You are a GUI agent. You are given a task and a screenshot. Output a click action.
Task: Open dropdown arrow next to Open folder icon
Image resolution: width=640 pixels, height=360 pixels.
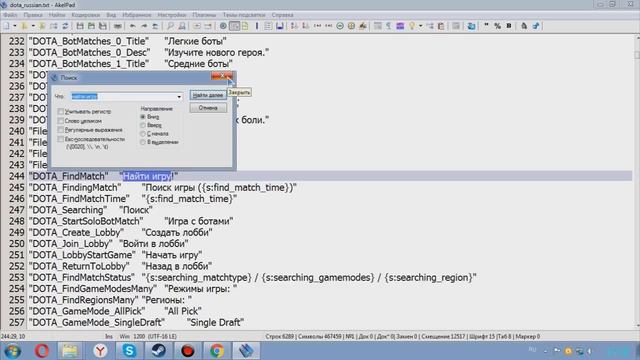33,26
